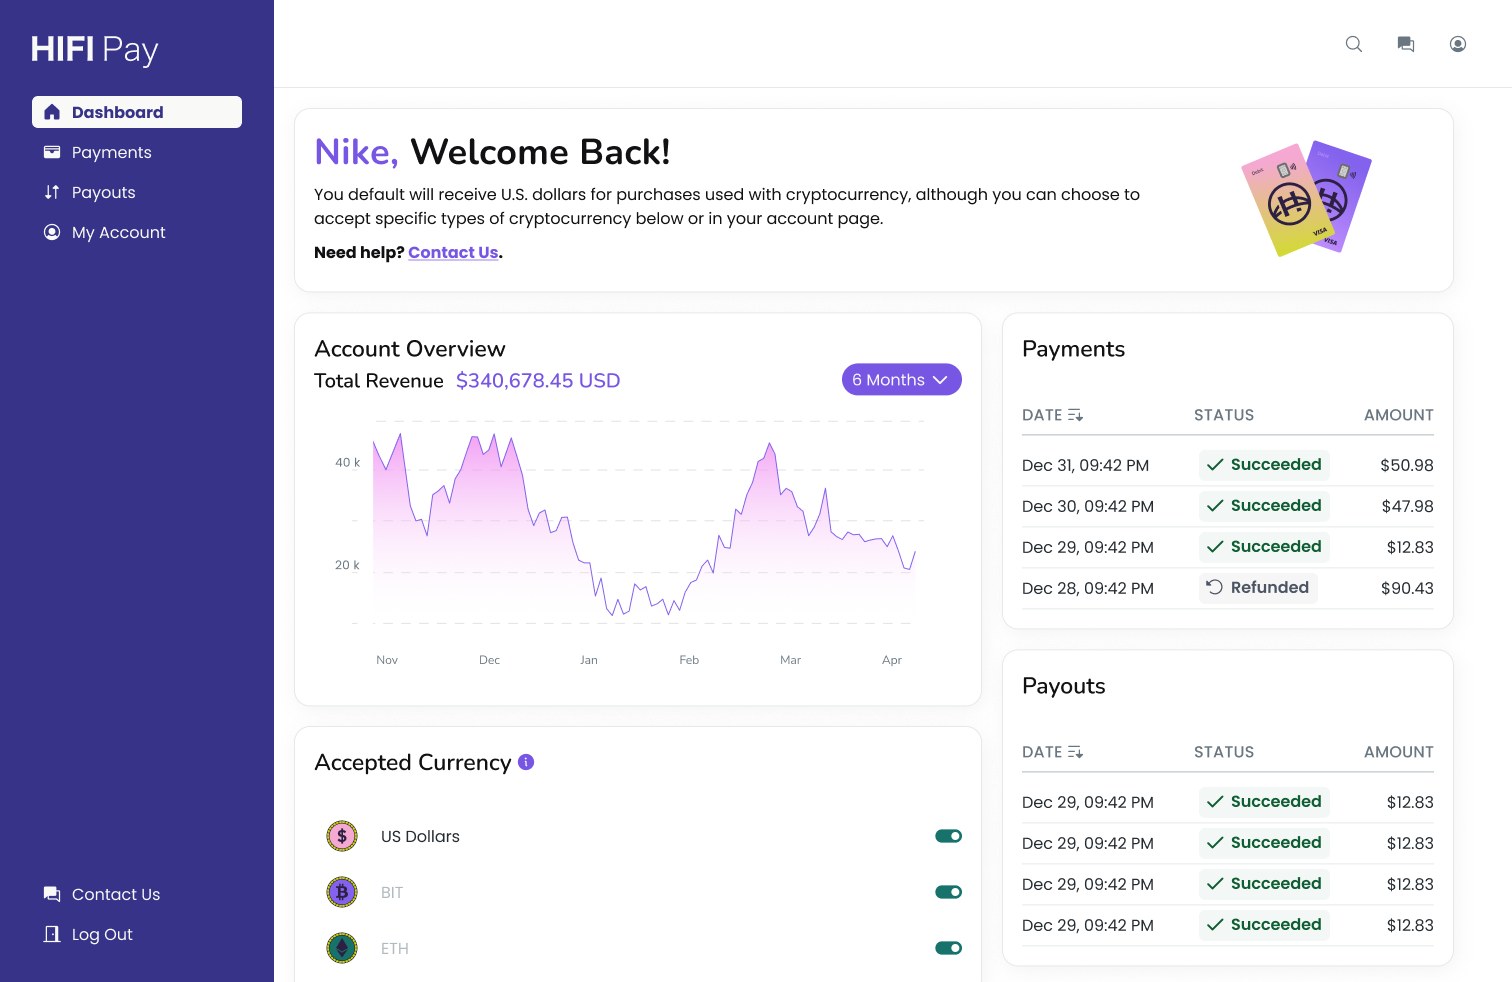Select the Dec 28, 09:42 PM payment date
Viewport: 1512px width, 982px height.
click(x=1088, y=589)
